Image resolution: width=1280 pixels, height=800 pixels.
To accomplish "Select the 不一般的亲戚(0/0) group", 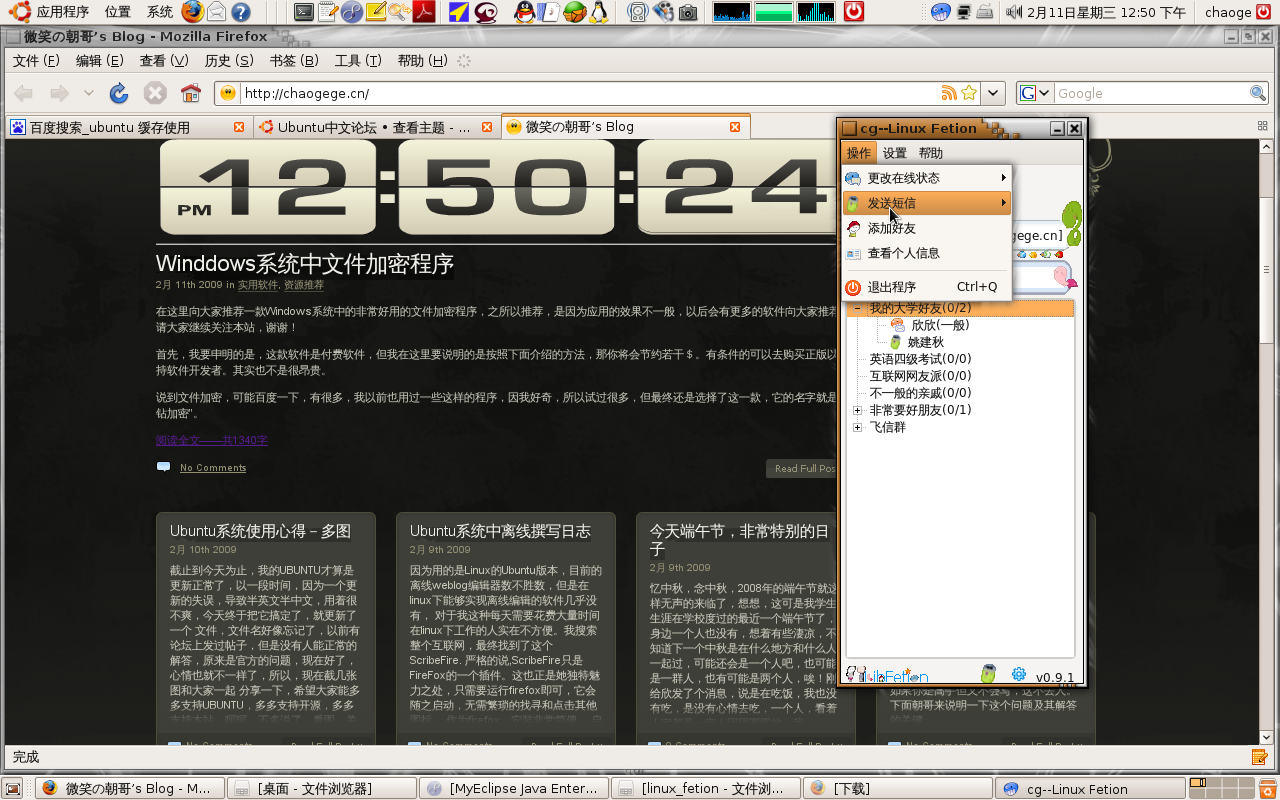I will 920,393.
